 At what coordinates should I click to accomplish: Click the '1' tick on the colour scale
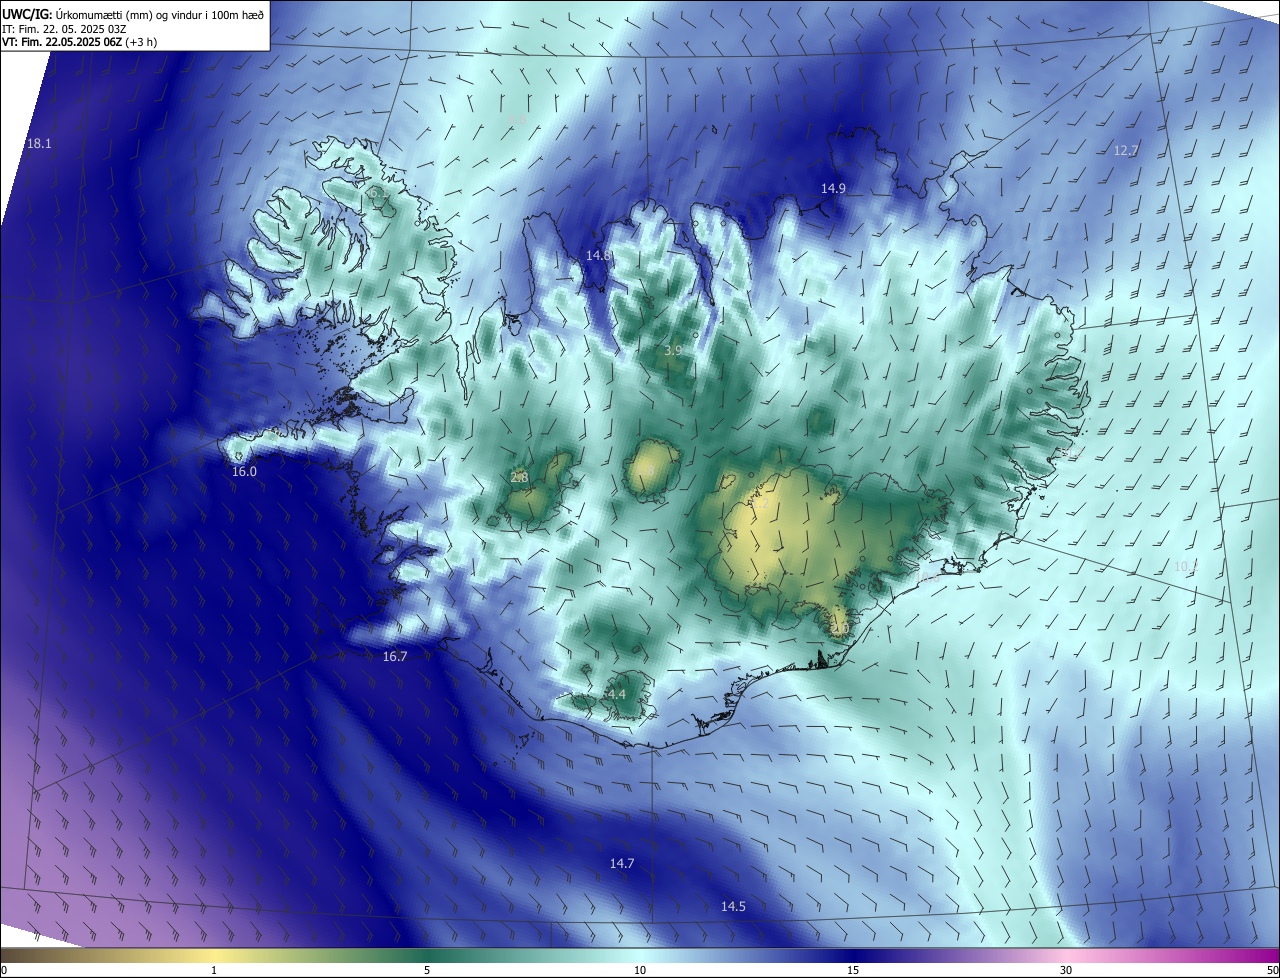214,970
